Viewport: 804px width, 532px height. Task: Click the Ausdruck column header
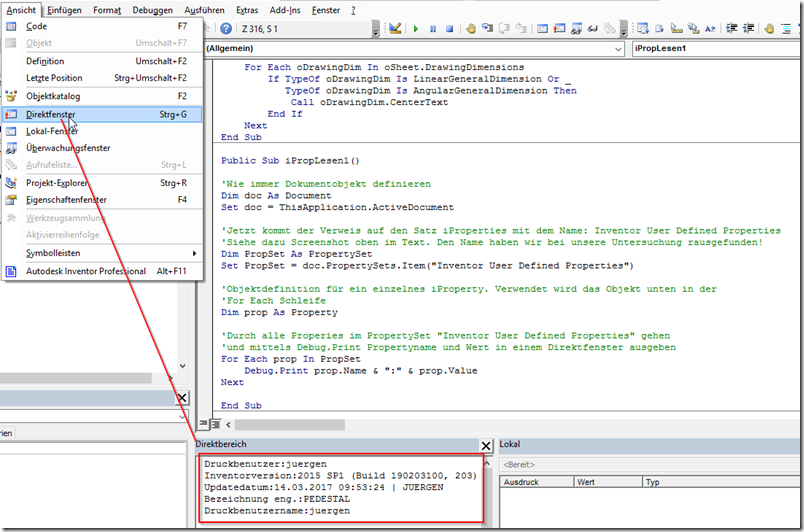point(536,482)
